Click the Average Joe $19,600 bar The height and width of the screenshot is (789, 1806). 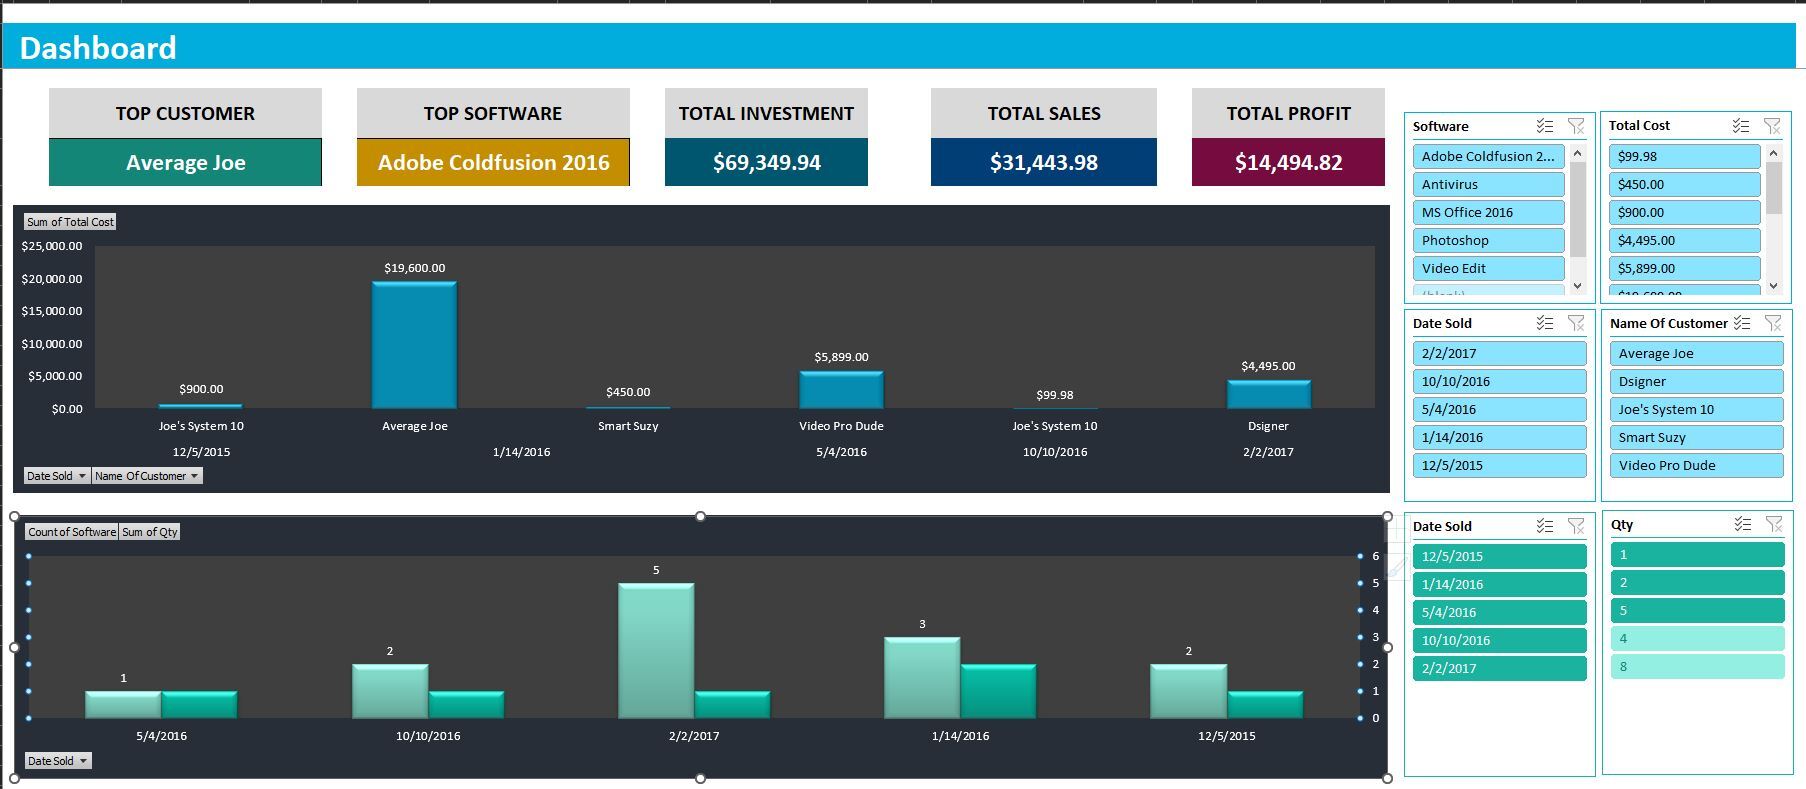[414, 345]
